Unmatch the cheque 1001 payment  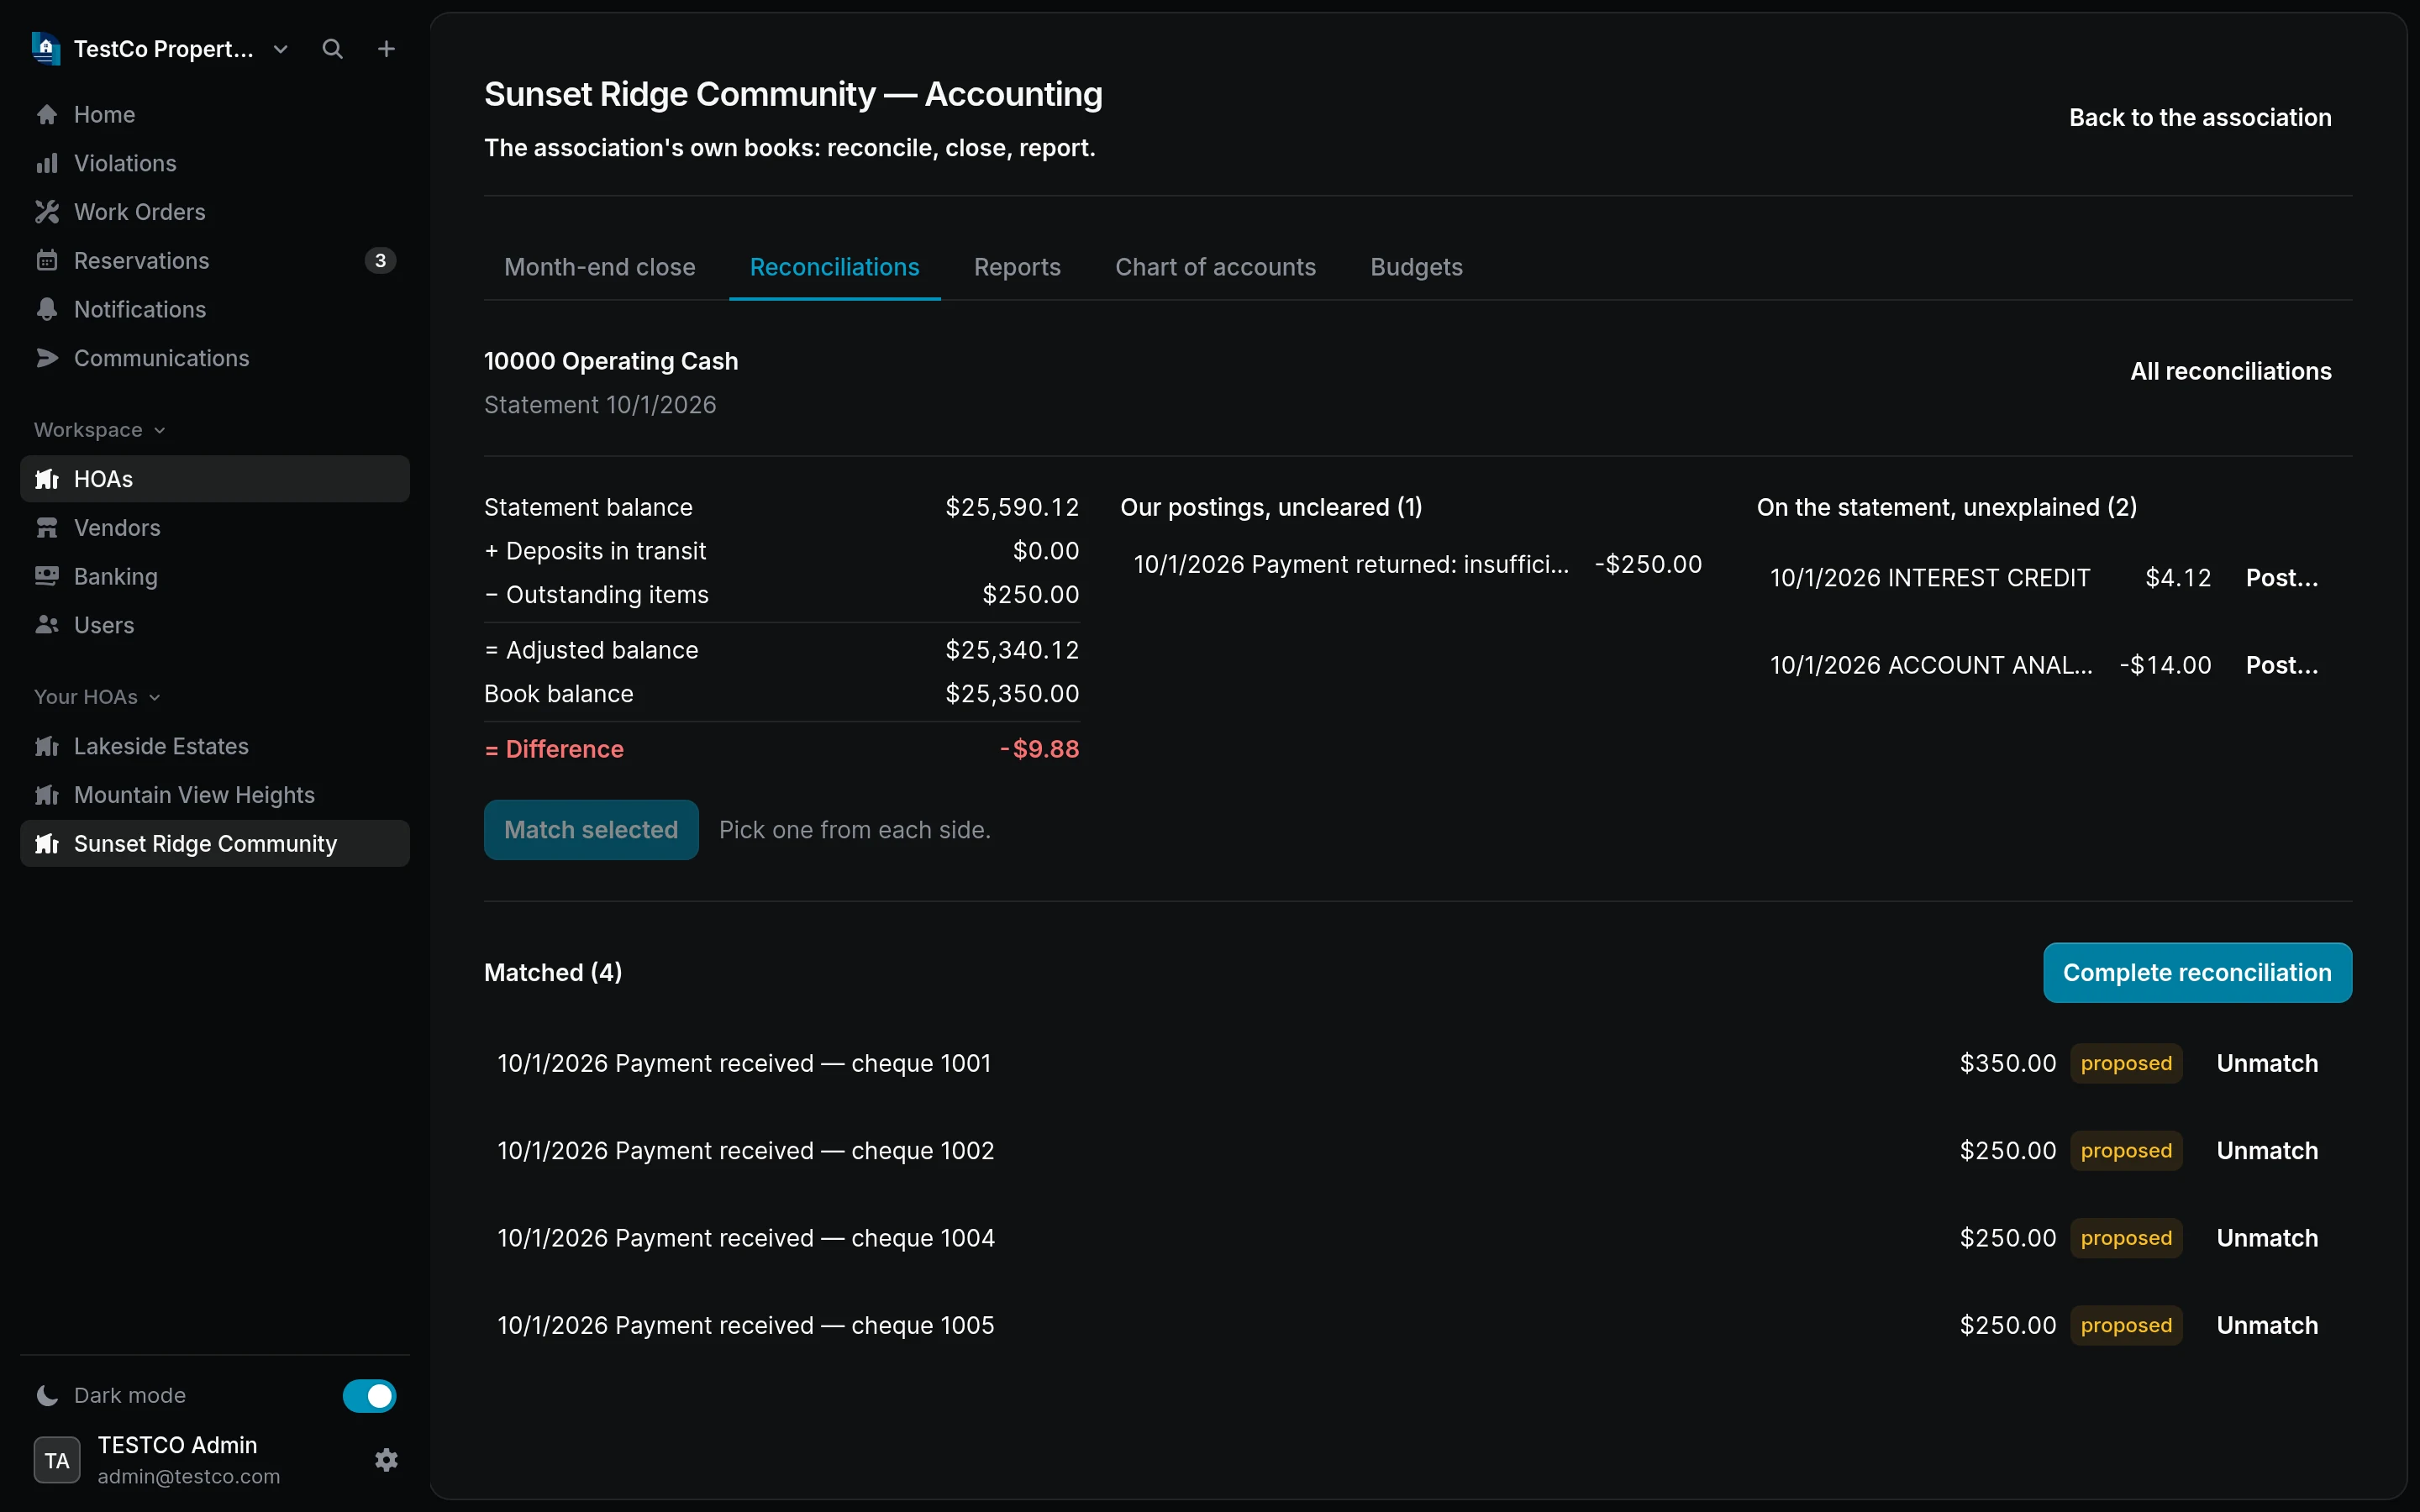point(2267,1063)
